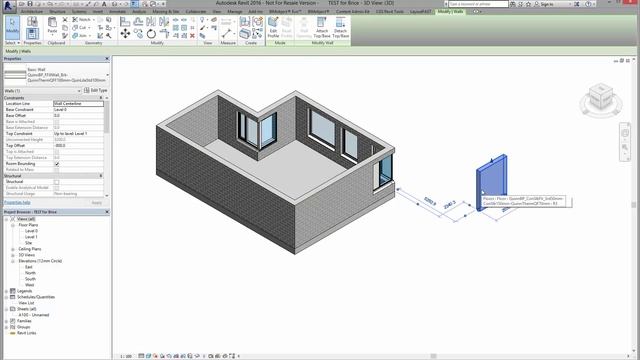The image size is (640, 360).
Task: Open the Massing & Site ribbon tab
Action: 166,12
